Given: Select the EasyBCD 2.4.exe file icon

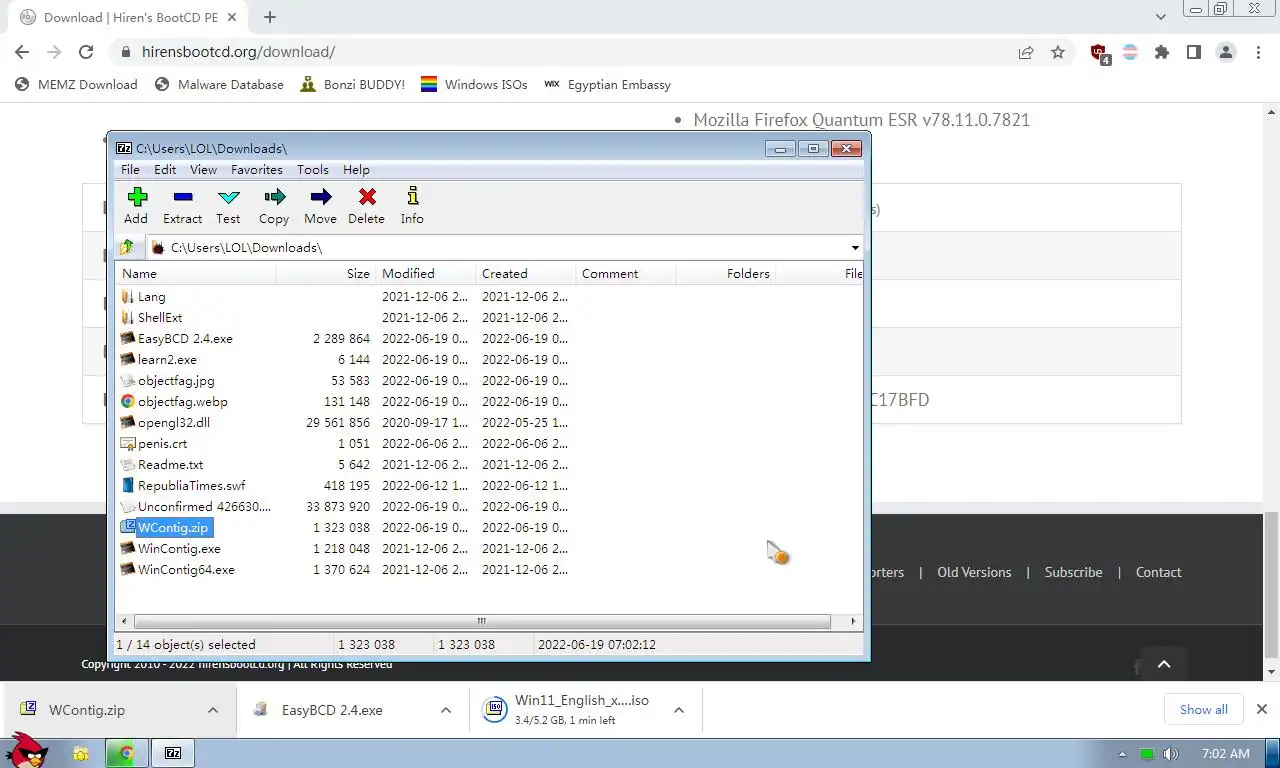Looking at the screenshot, I should [127, 338].
